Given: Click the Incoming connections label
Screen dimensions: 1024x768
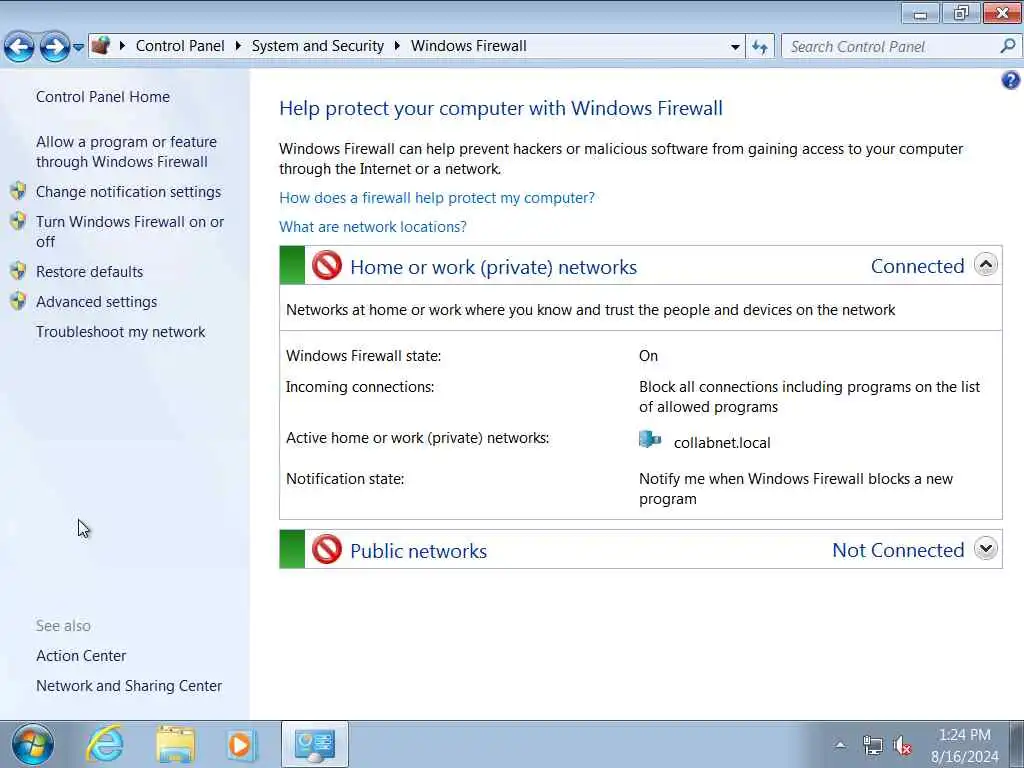Looking at the screenshot, I should click(360, 387).
